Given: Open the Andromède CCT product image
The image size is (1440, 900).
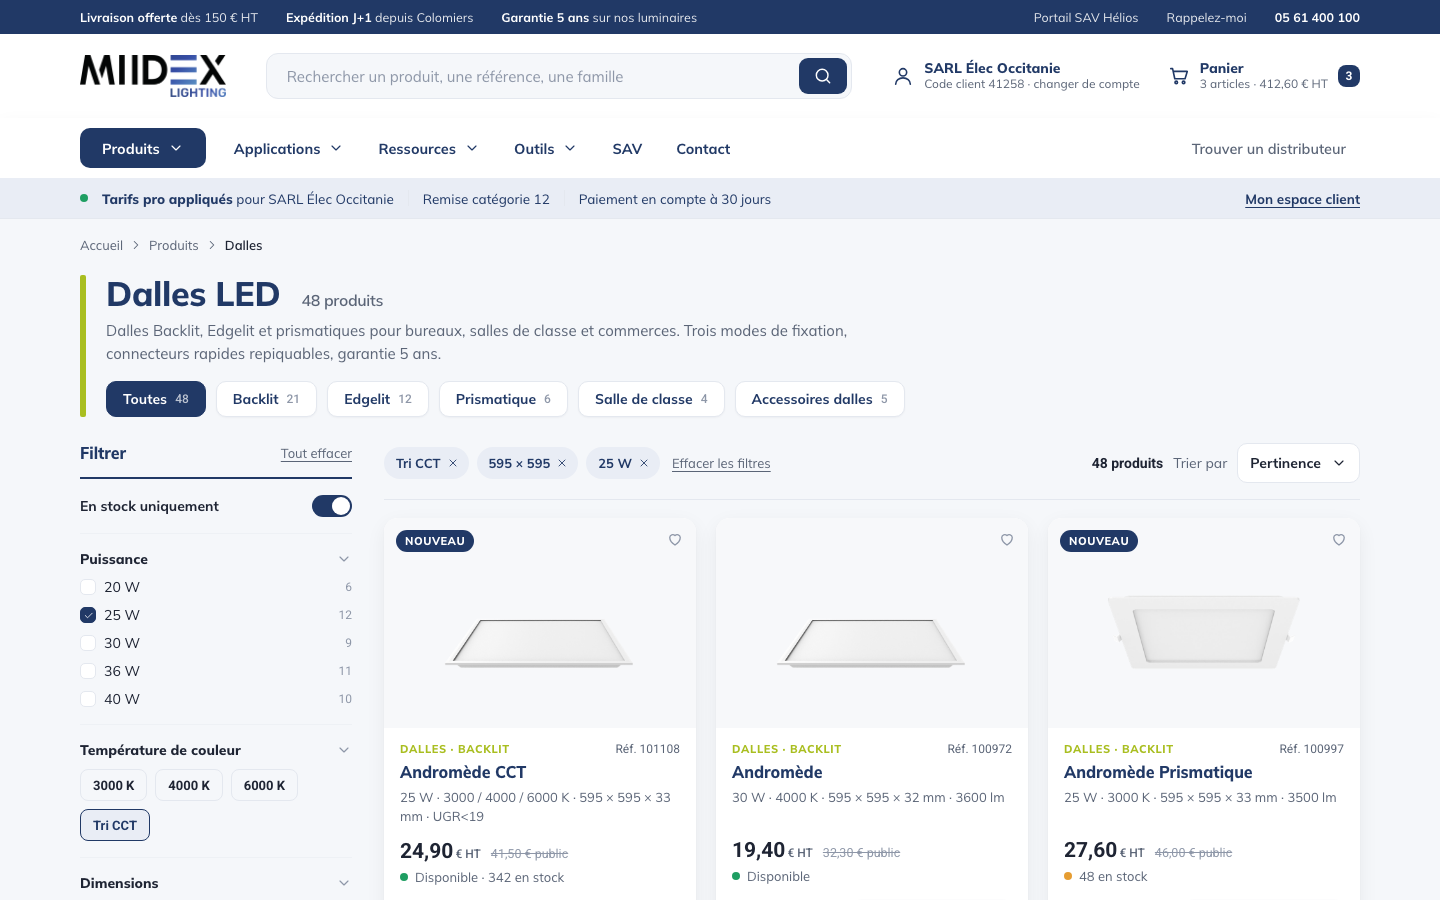Looking at the screenshot, I should 540,623.
